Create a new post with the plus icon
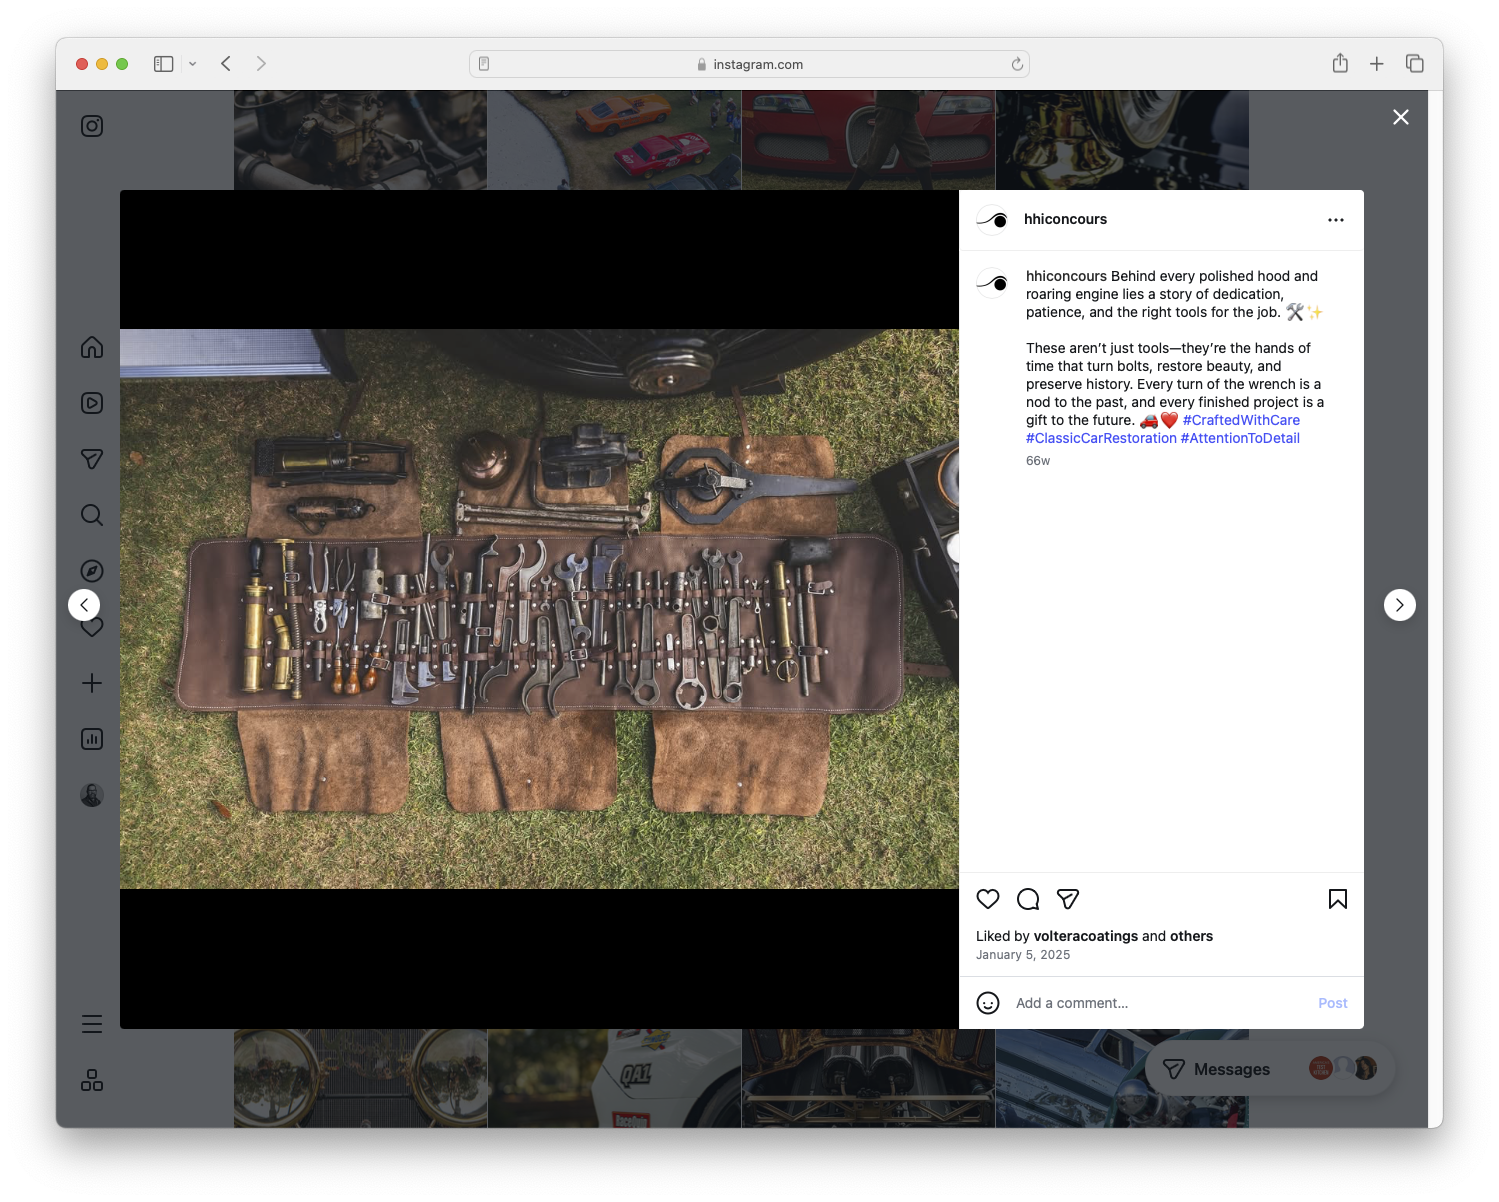This screenshot has height=1202, width=1499. [x=91, y=683]
